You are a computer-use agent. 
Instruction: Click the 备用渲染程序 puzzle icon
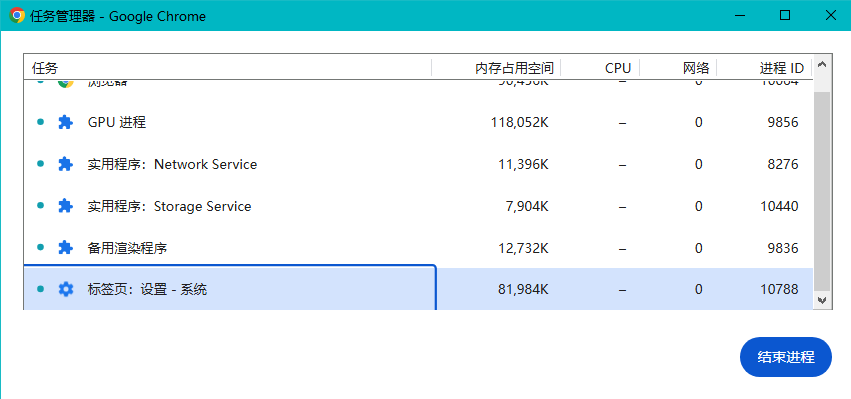pyautogui.click(x=65, y=248)
